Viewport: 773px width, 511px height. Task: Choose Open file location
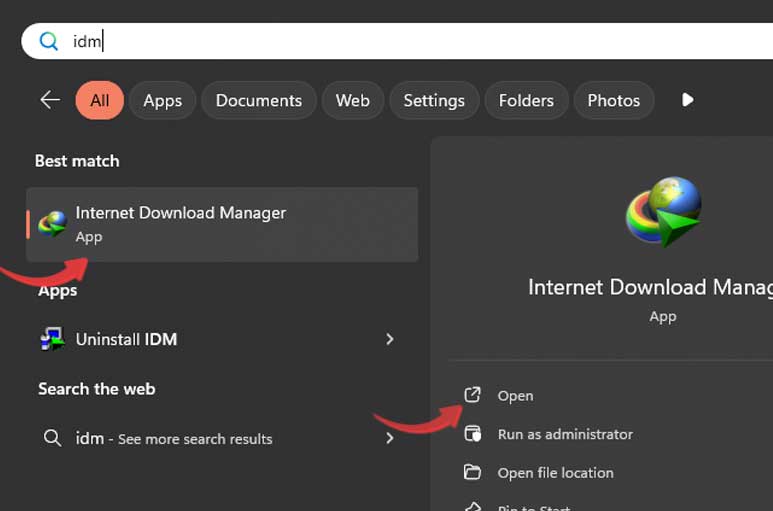(x=556, y=473)
